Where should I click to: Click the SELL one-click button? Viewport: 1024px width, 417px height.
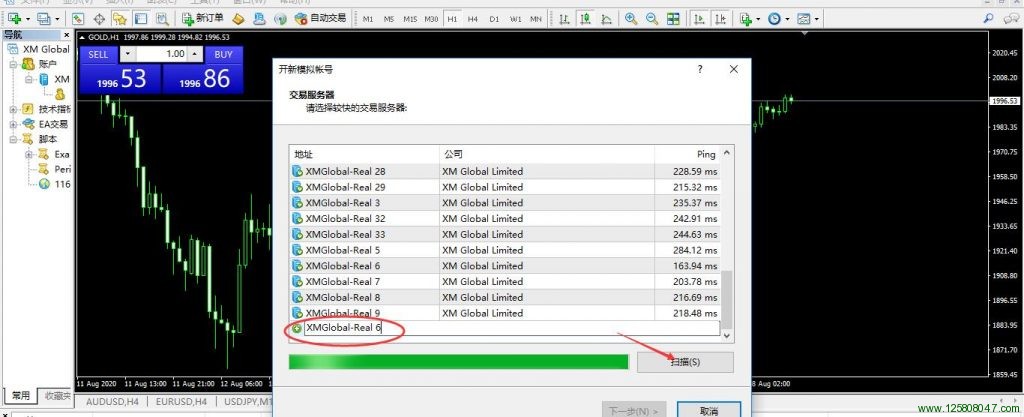pos(99,55)
